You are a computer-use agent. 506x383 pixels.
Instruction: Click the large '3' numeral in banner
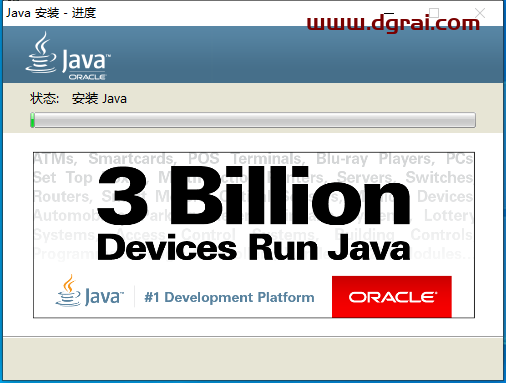coord(122,196)
